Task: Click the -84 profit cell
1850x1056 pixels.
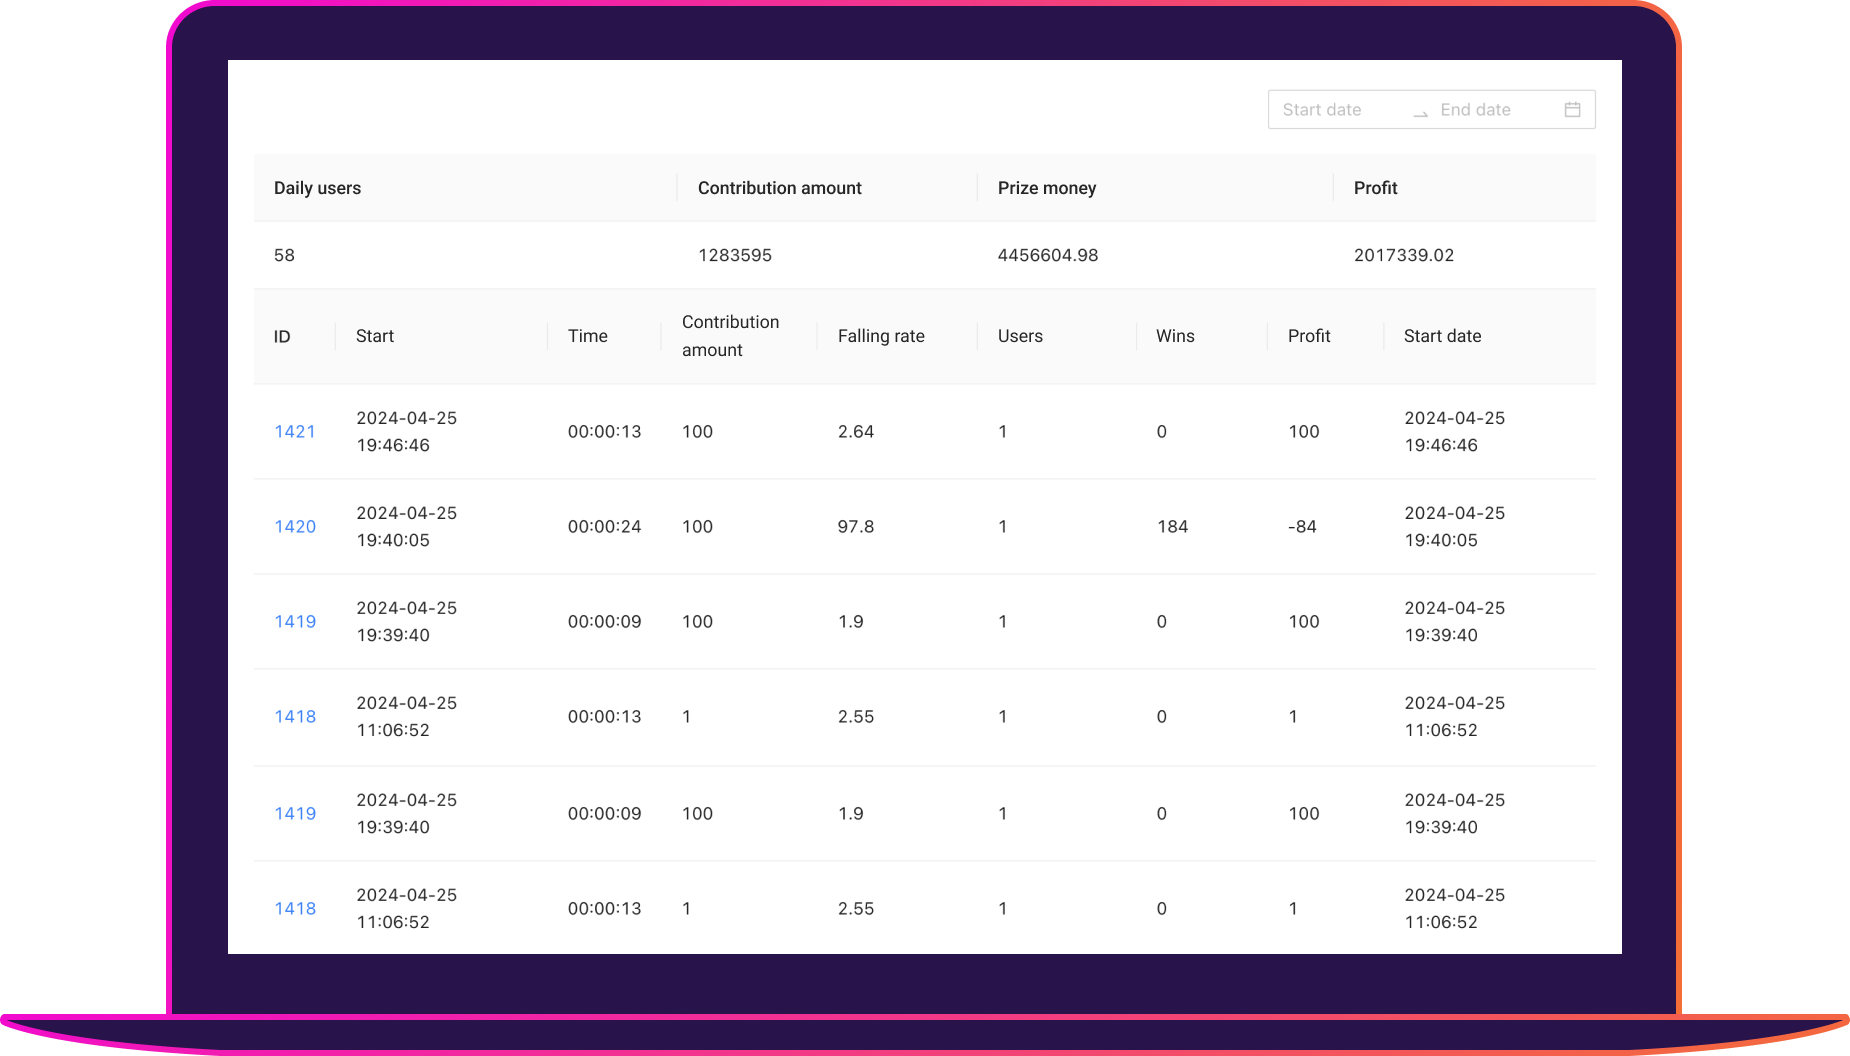Action: [x=1302, y=527]
